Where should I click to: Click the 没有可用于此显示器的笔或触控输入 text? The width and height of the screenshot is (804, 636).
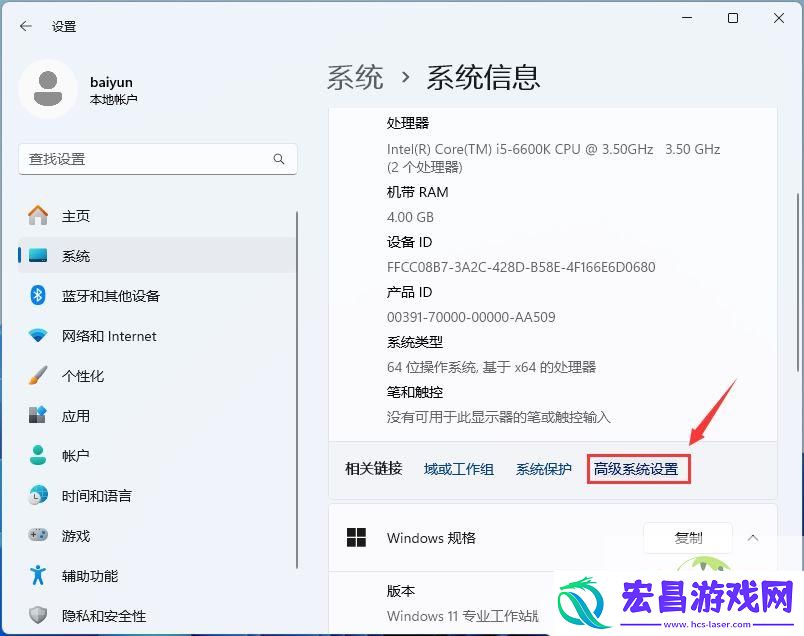click(x=498, y=417)
